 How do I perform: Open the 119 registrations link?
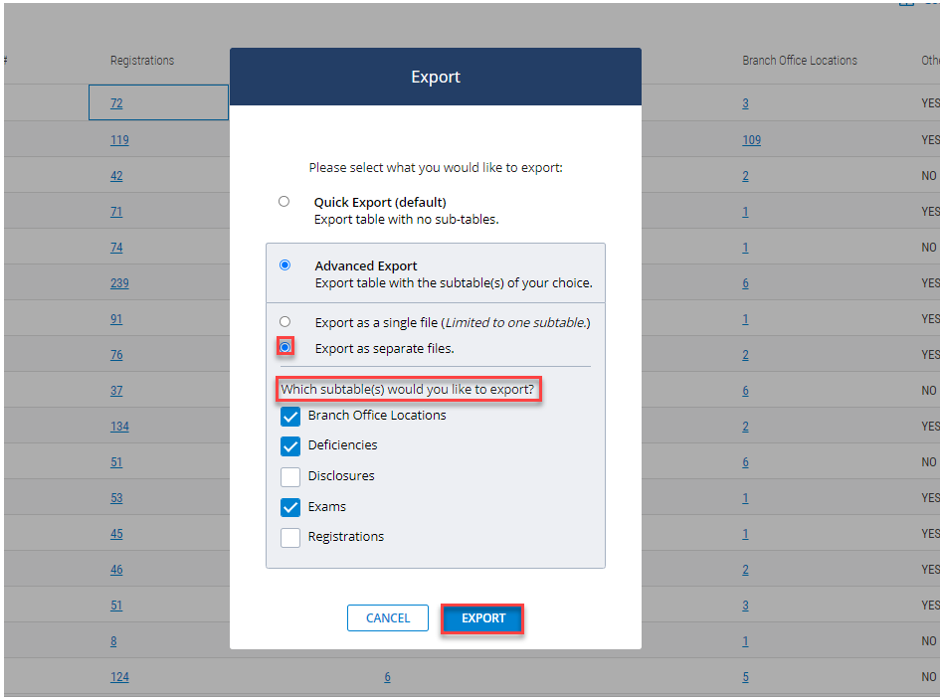point(119,140)
